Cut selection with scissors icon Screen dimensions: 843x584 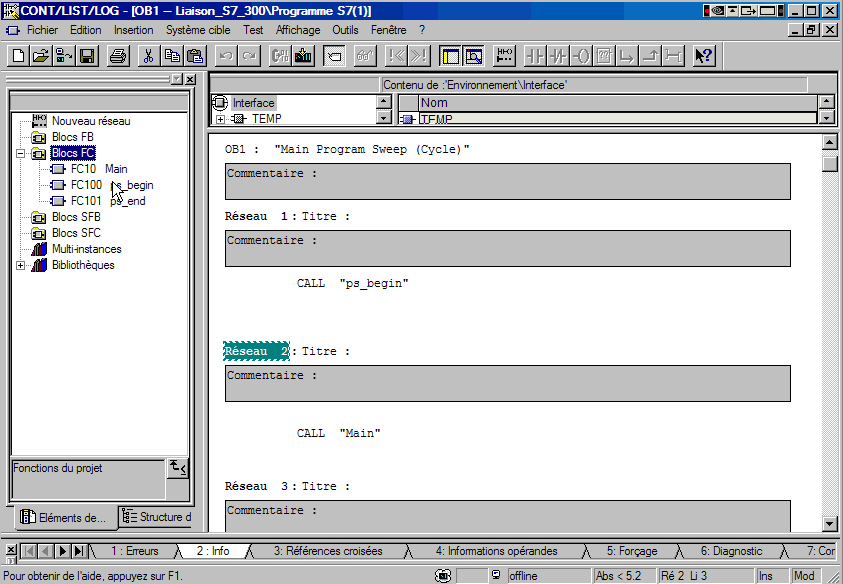(x=149, y=56)
